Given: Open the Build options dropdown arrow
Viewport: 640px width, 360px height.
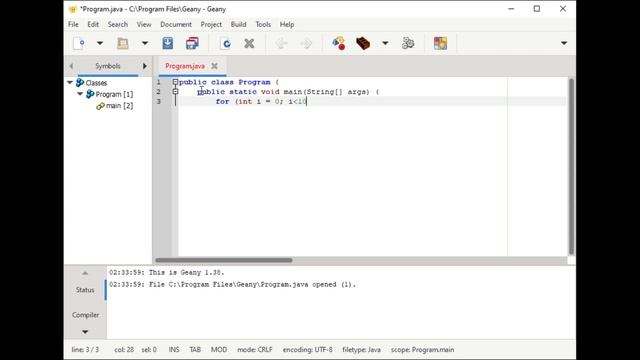Looking at the screenshot, I should click(385, 43).
